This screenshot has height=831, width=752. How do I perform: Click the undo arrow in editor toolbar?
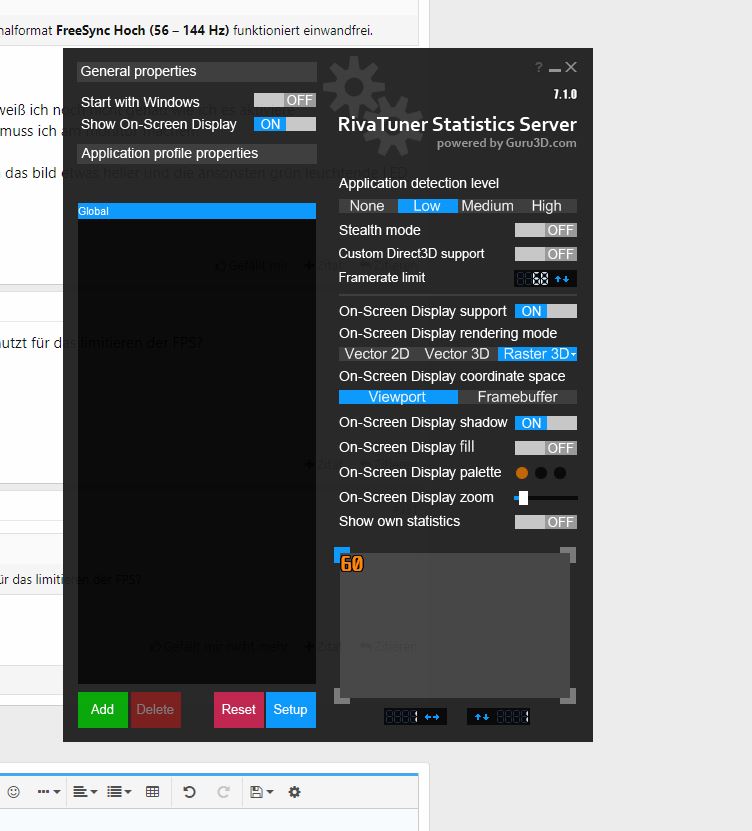pos(189,792)
